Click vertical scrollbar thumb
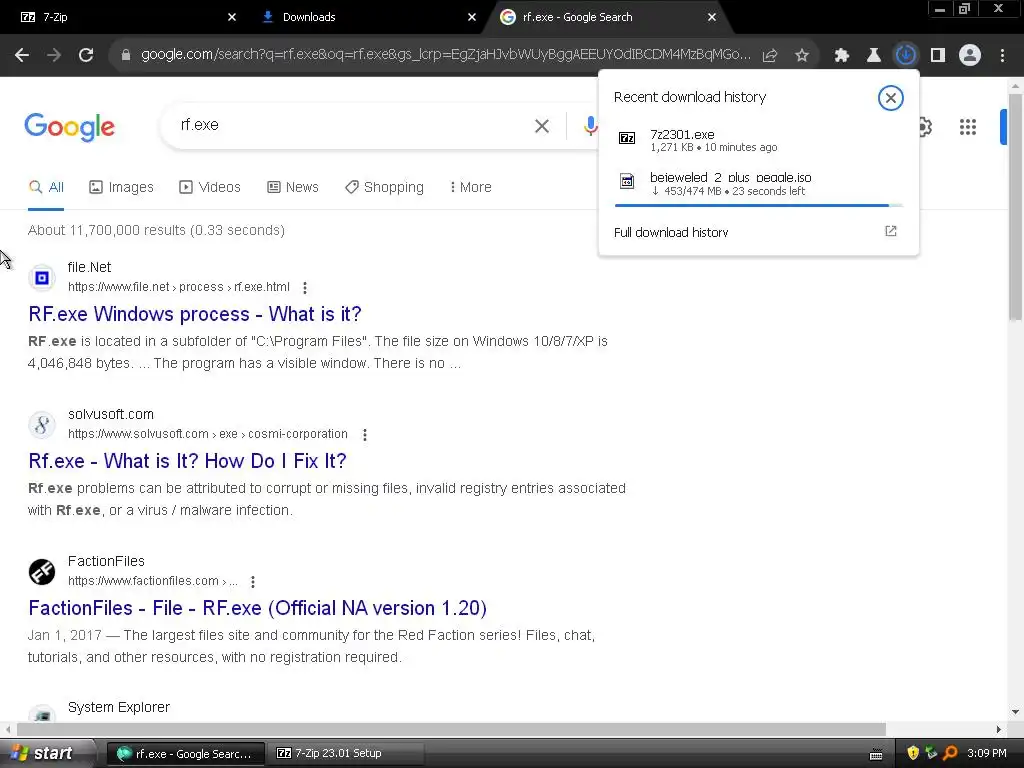Image resolution: width=1024 pixels, height=768 pixels. pos(1015,206)
